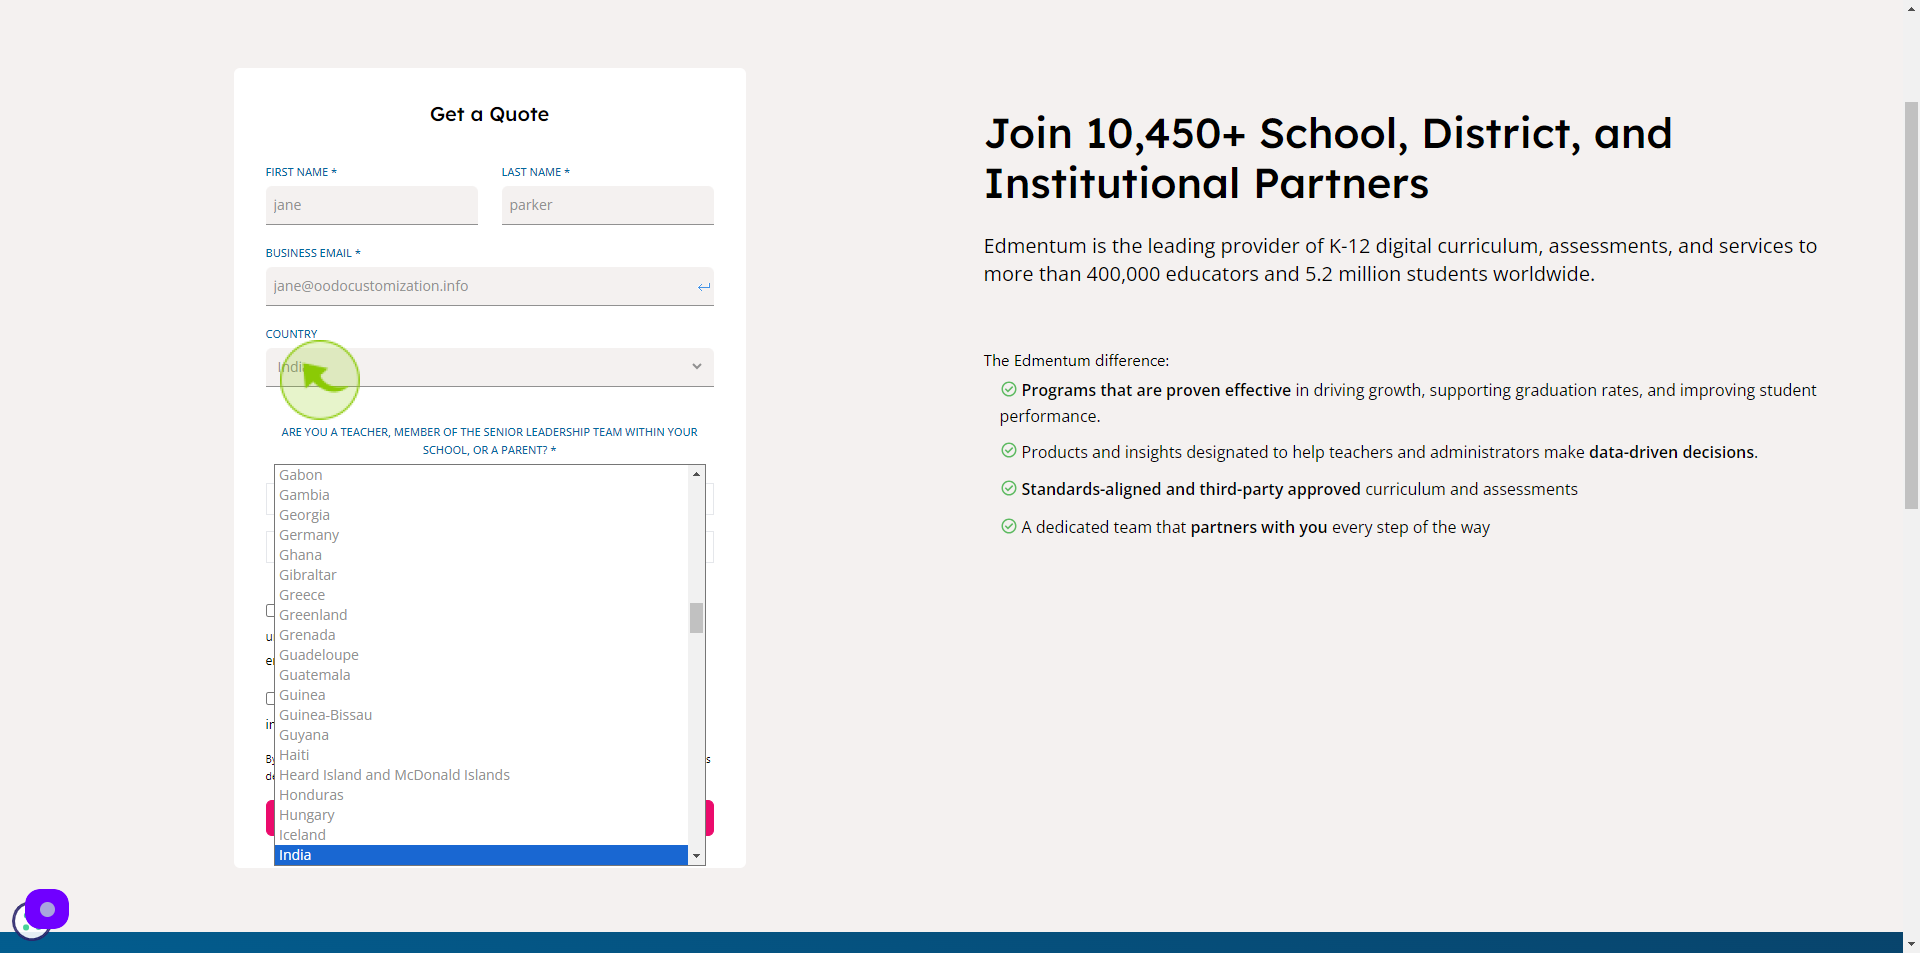
Task: Open the Country dropdown field
Action: pyautogui.click(x=489, y=367)
